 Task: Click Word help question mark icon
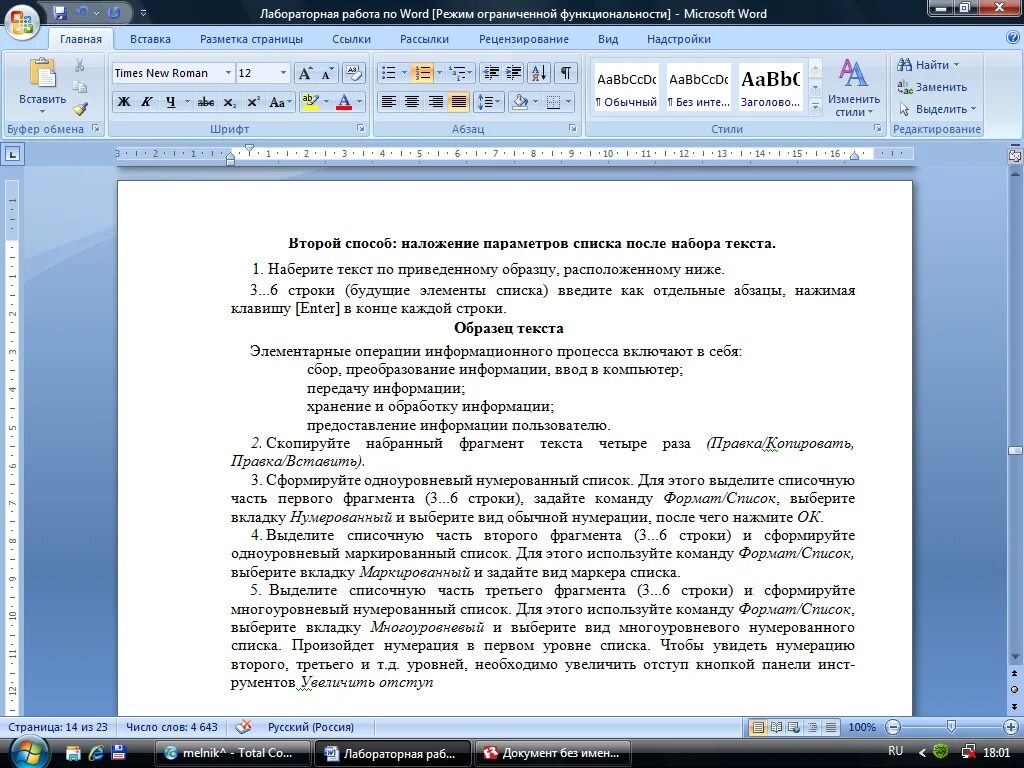point(1012,38)
